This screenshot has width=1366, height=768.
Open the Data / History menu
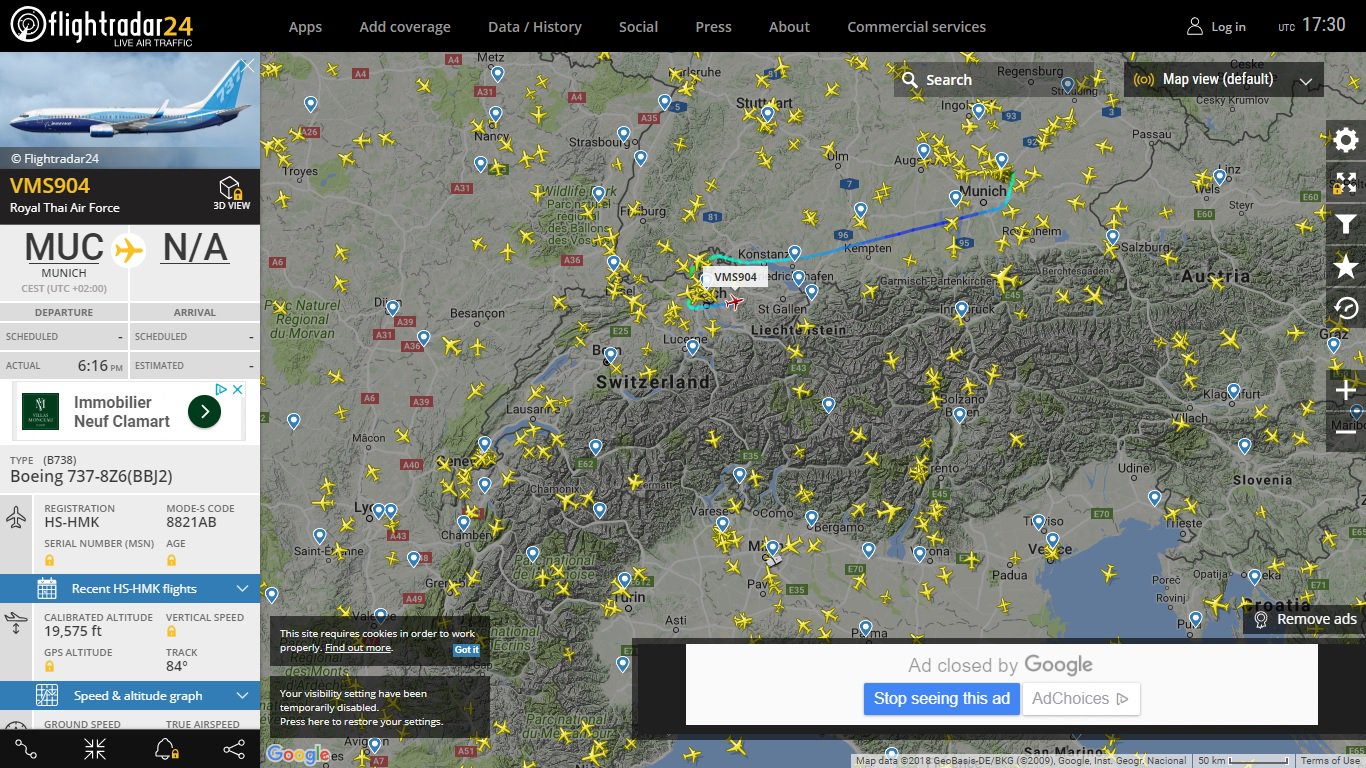[x=535, y=27]
